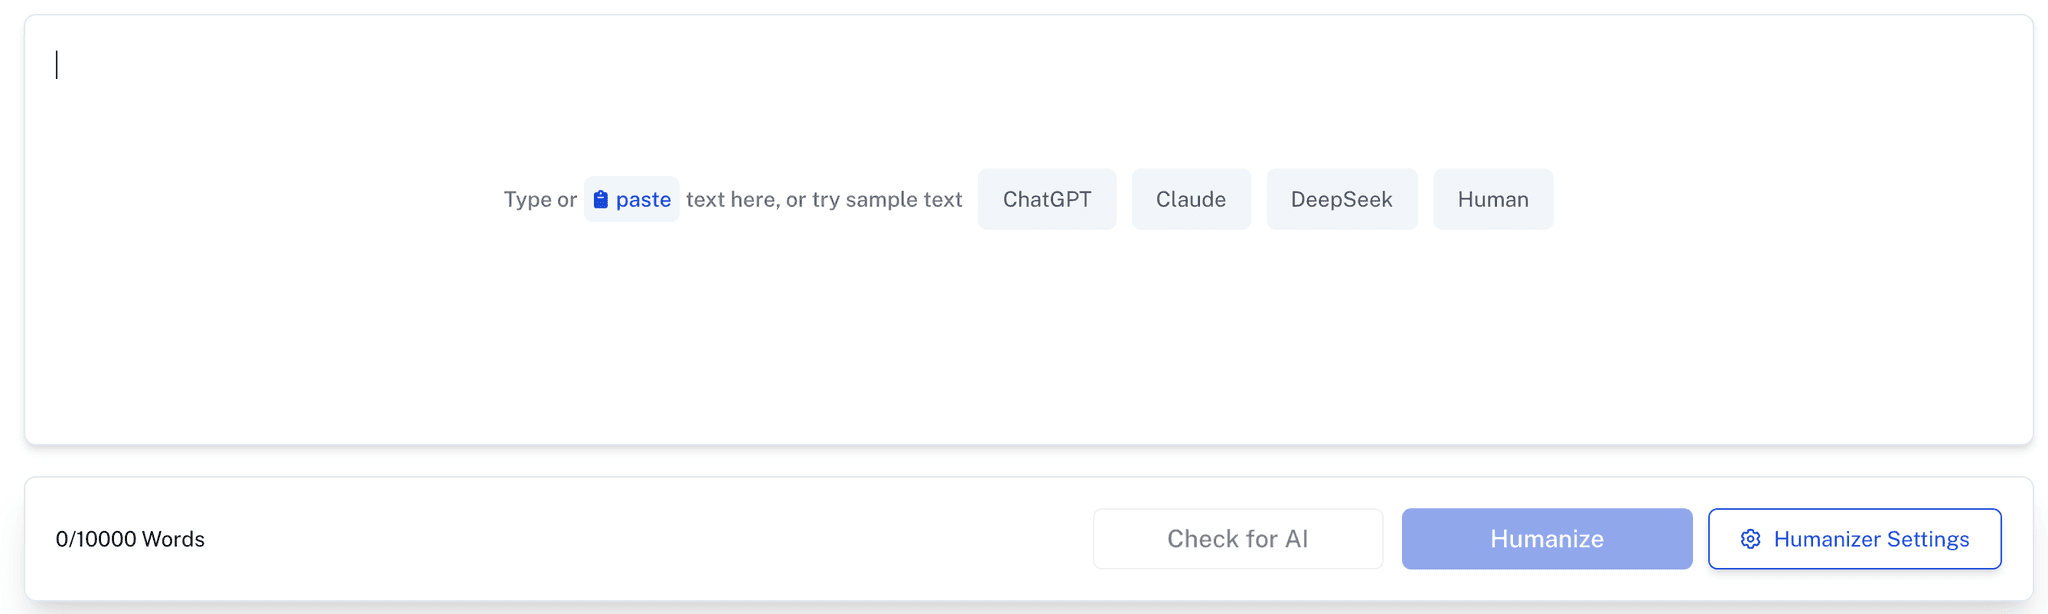Viewport: 2048px width, 614px height.
Task: Click the 0/10000 Words counter
Action: tap(130, 539)
